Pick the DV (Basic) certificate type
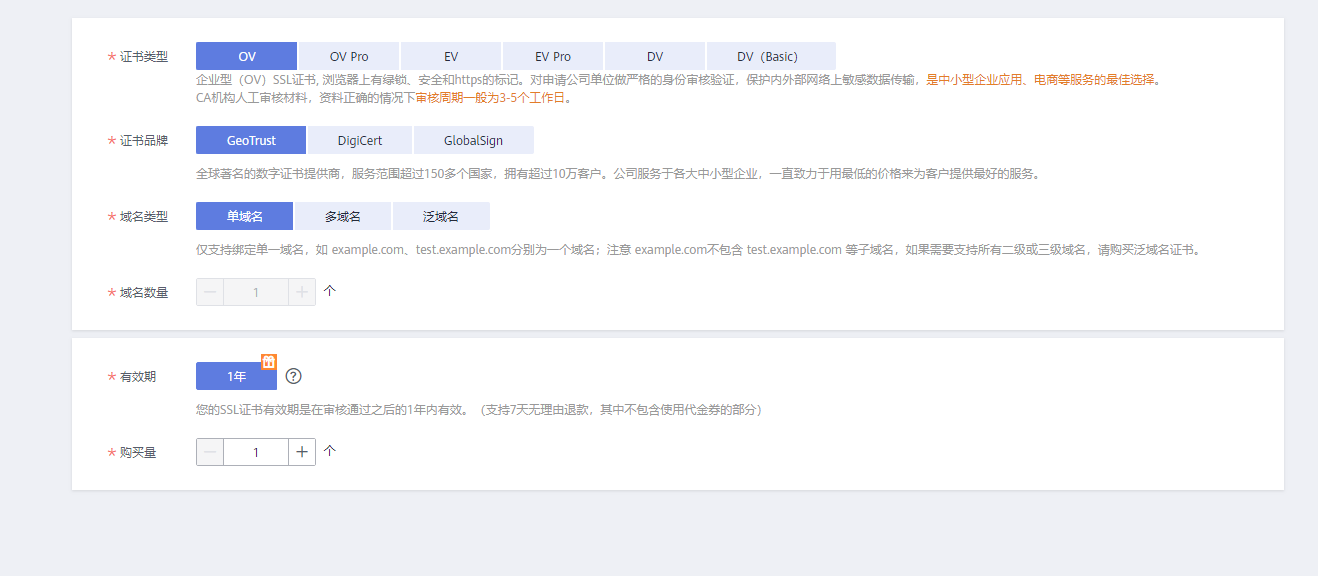 pyautogui.click(x=771, y=56)
